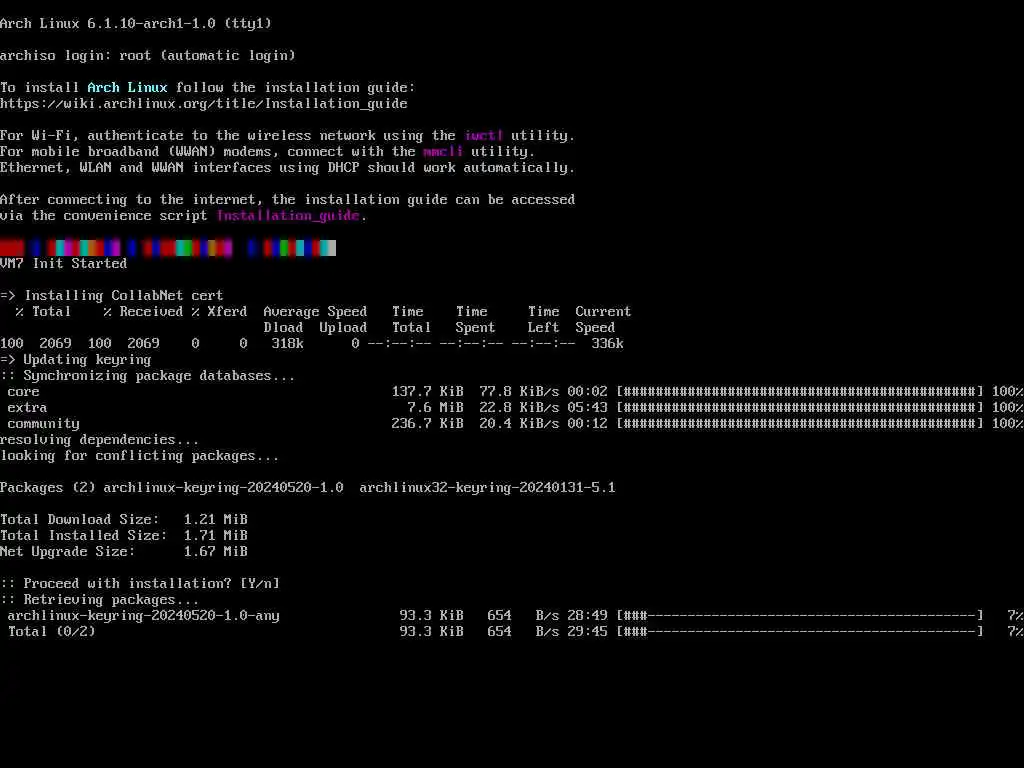Screen dimensions: 1024x768
Task: Click the '336k' current speed value
Action: 607,344
